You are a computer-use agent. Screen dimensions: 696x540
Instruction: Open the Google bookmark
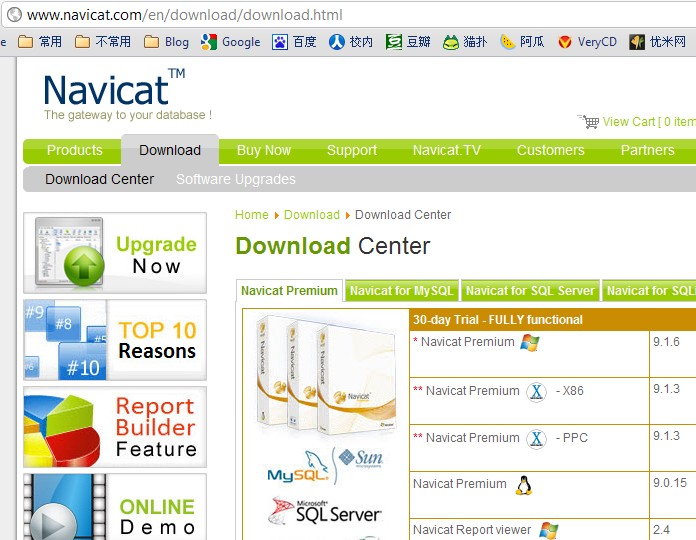pos(230,42)
